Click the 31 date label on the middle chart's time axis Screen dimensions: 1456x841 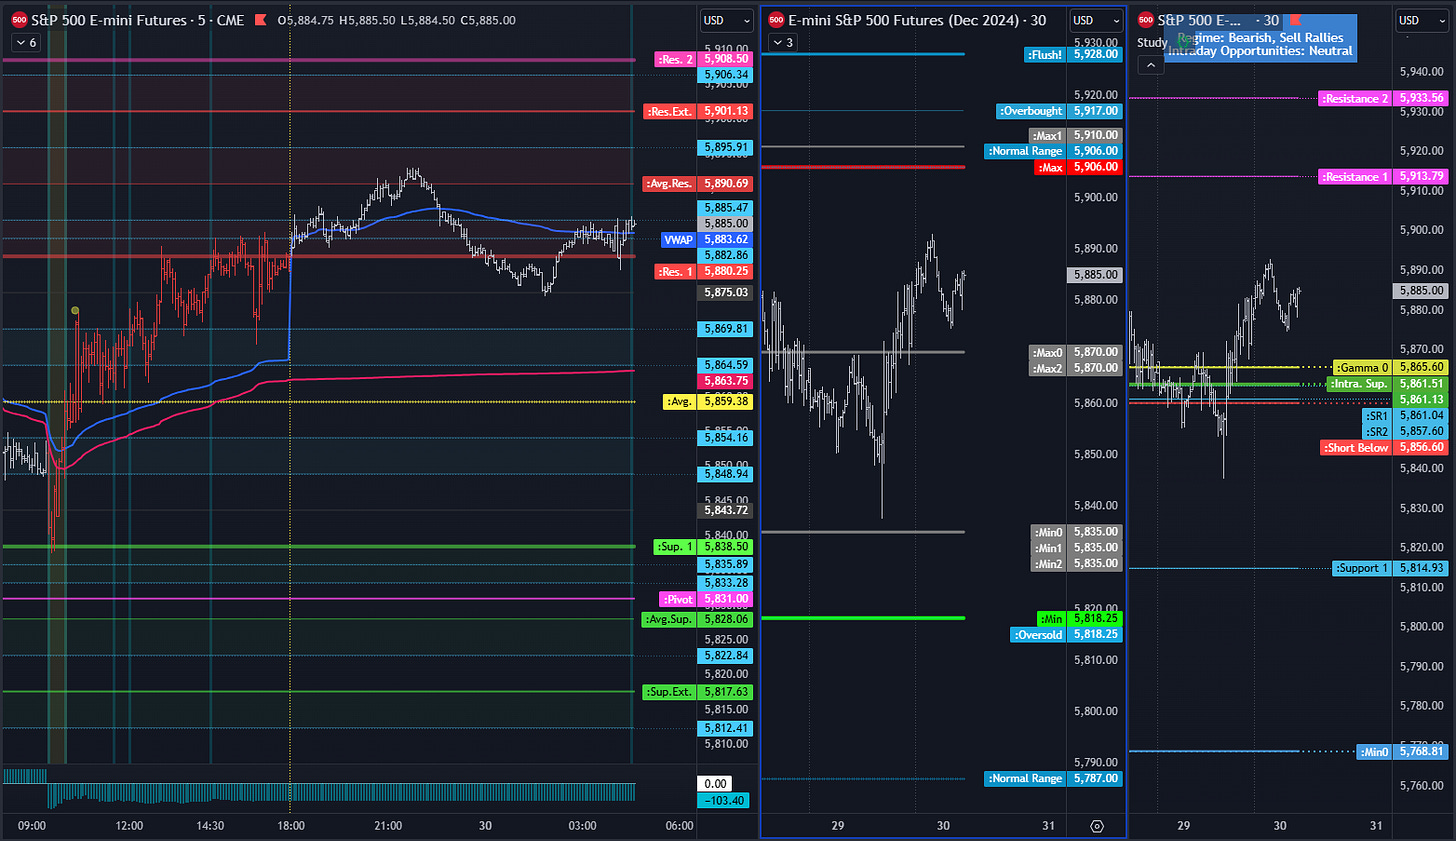(1048, 826)
